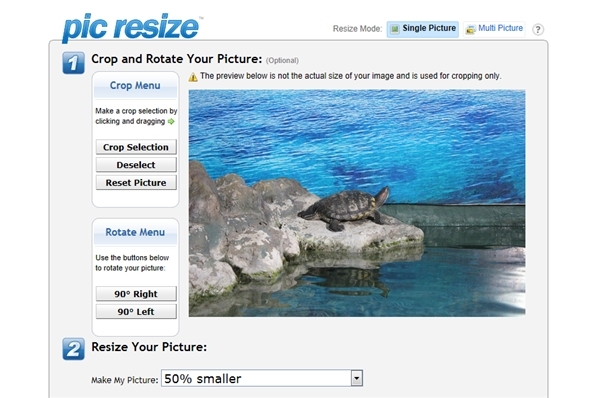Click the Multi Picture mode icon
This screenshot has height=398, width=598.
(471, 29)
